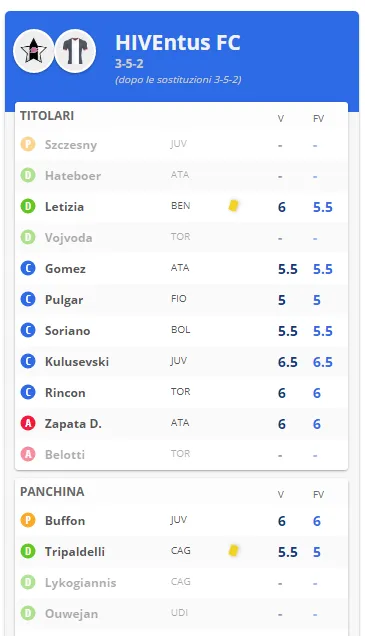Screen dimensions: 365x636
Task: Click the star team crest icon
Action: coord(34,51)
